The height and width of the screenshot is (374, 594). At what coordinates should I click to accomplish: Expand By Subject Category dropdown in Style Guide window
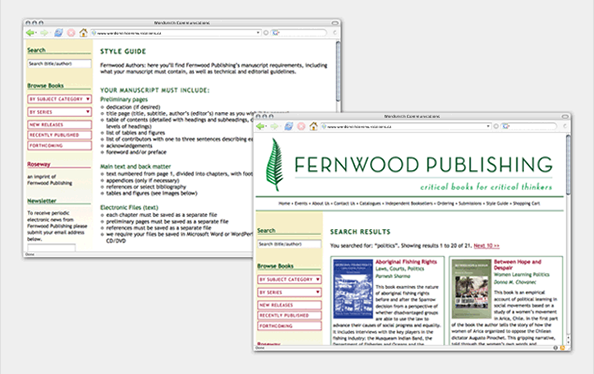pyautogui.click(x=88, y=99)
